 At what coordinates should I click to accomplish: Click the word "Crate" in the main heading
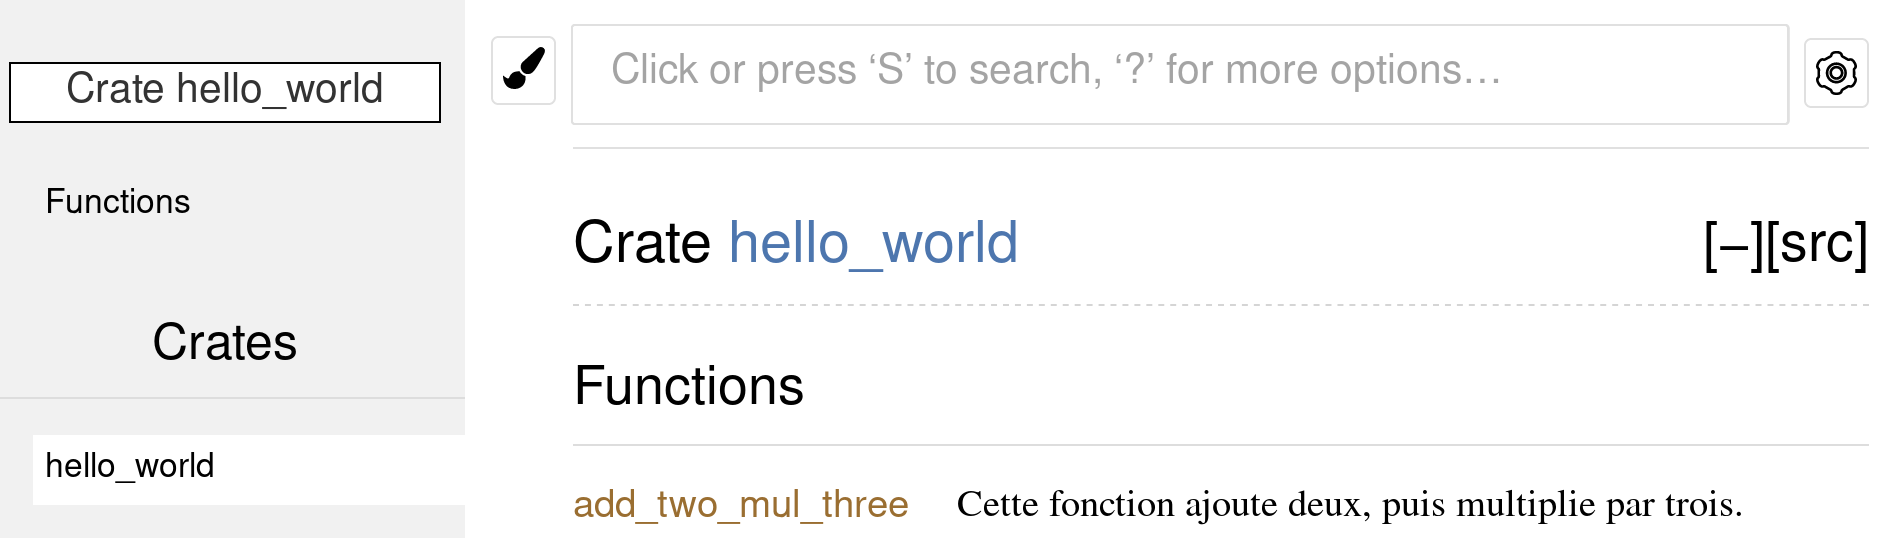(x=642, y=243)
